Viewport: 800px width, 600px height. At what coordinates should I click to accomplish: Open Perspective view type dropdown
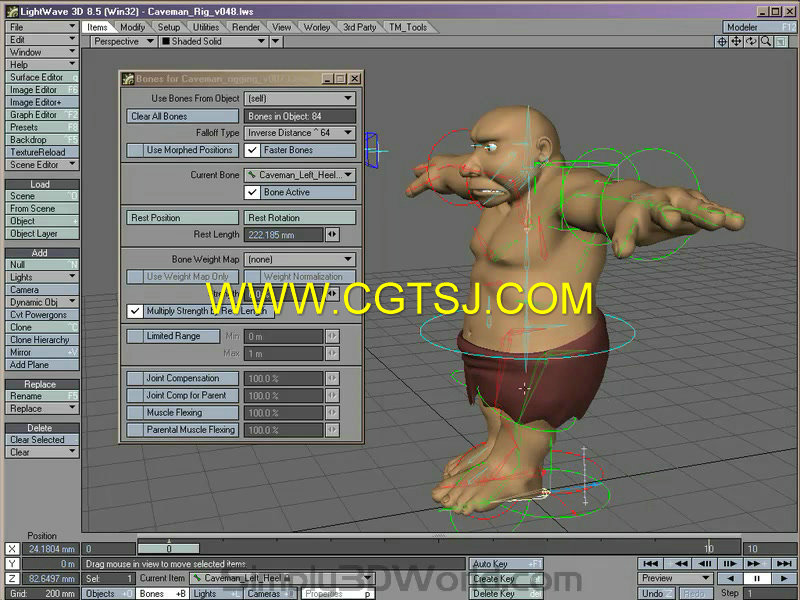(x=123, y=41)
